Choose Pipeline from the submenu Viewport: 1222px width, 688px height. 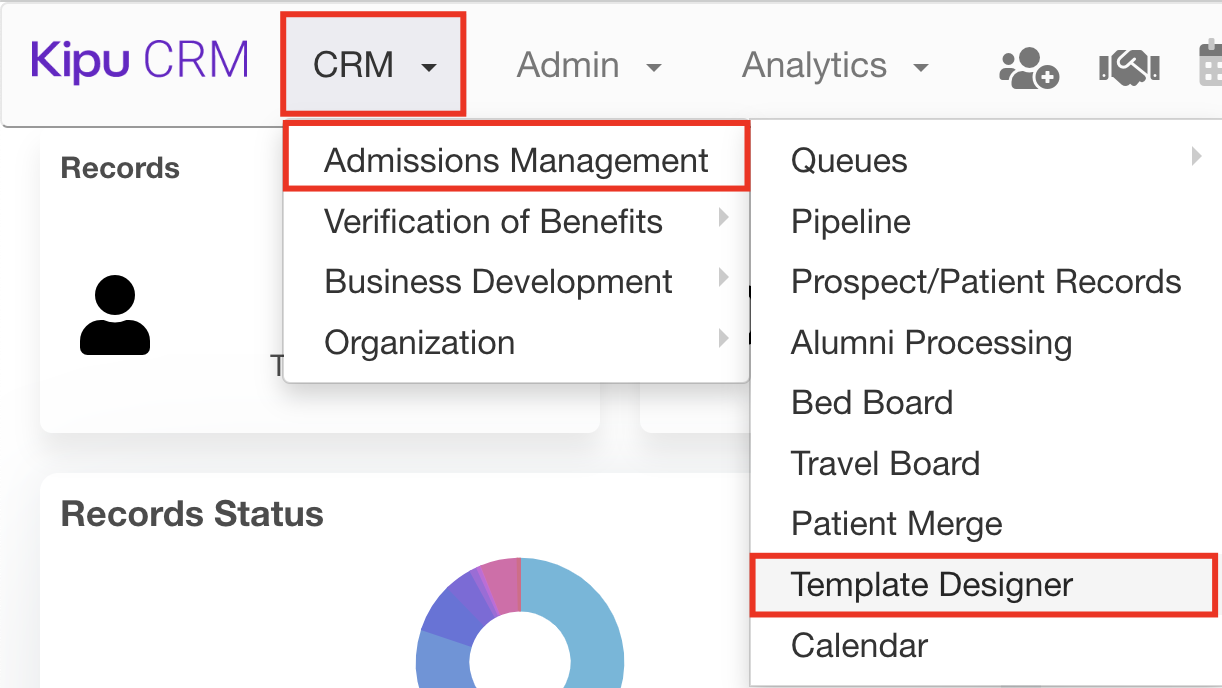pyautogui.click(x=851, y=222)
